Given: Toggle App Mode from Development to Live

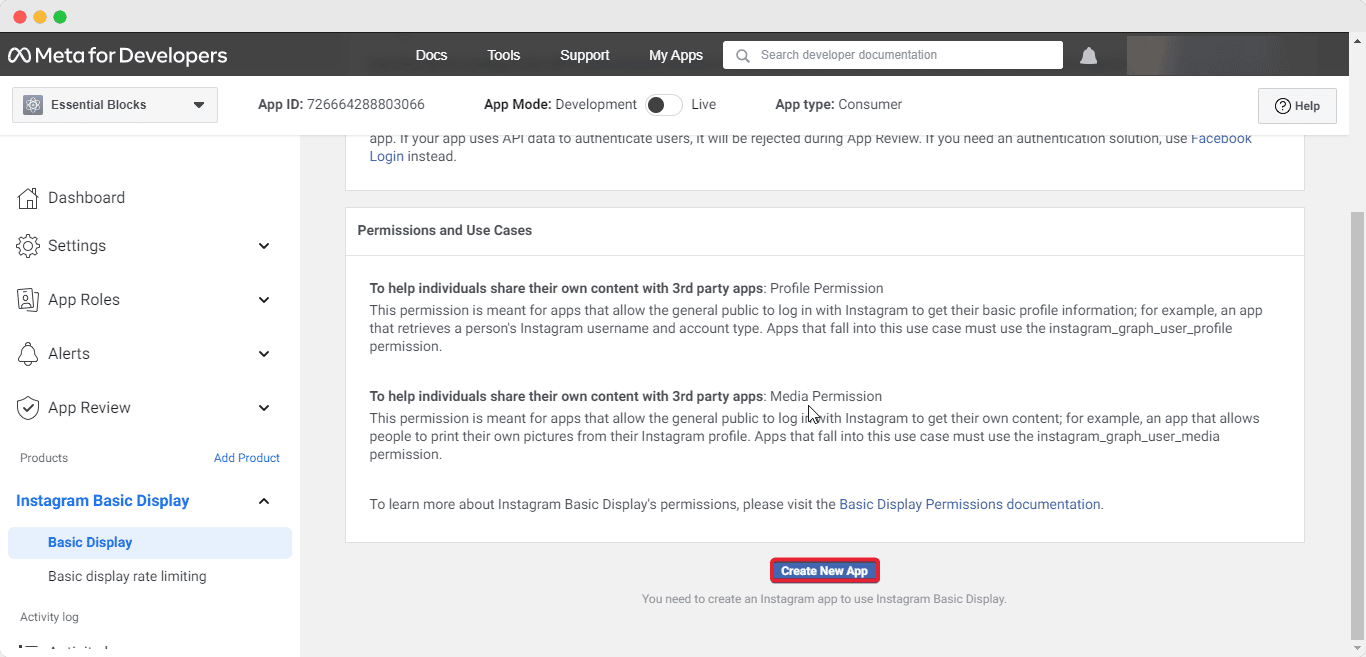Looking at the screenshot, I should coord(664,105).
